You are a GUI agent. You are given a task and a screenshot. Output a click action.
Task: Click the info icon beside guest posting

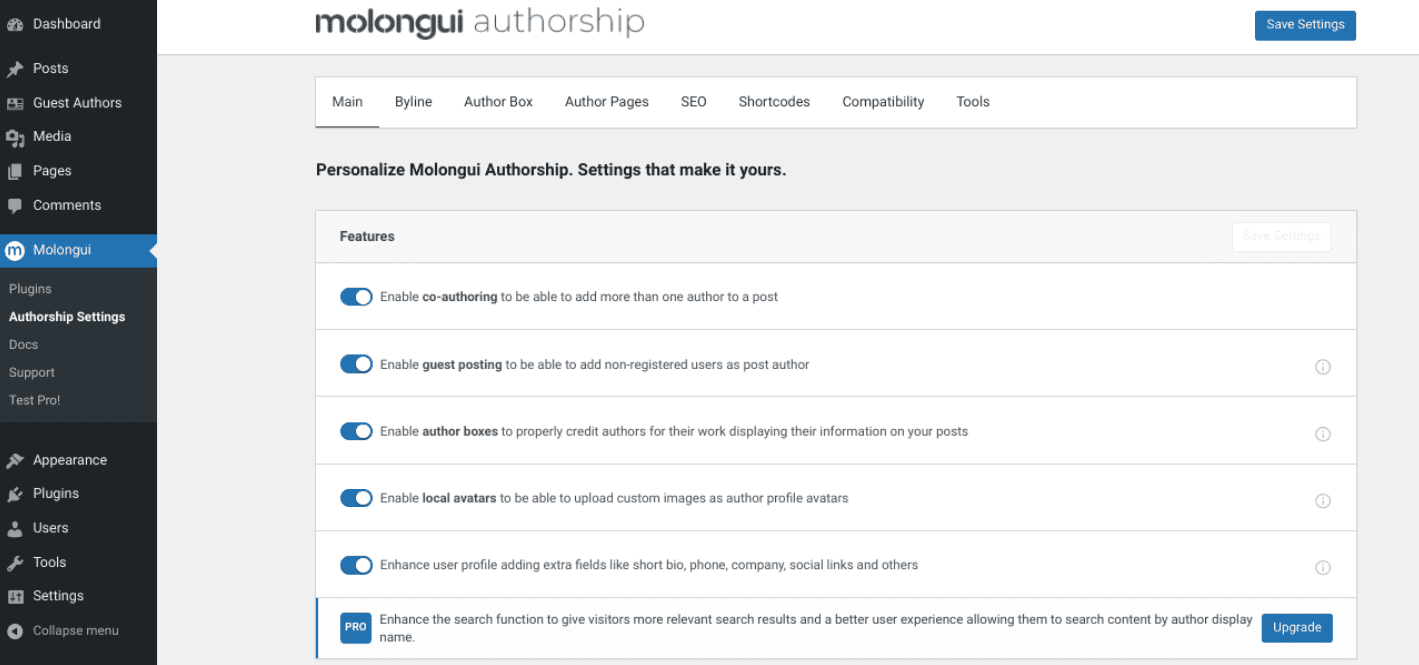tap(1323, 367)
